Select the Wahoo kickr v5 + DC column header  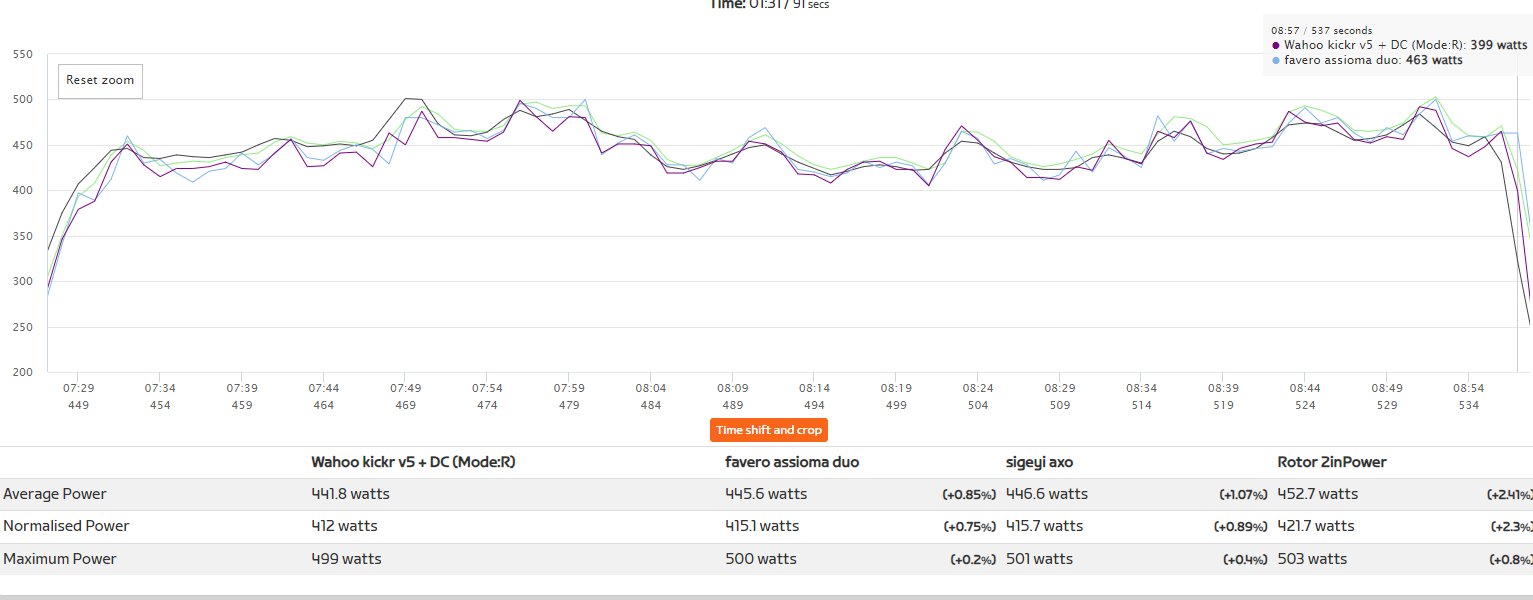click(413, 462)
